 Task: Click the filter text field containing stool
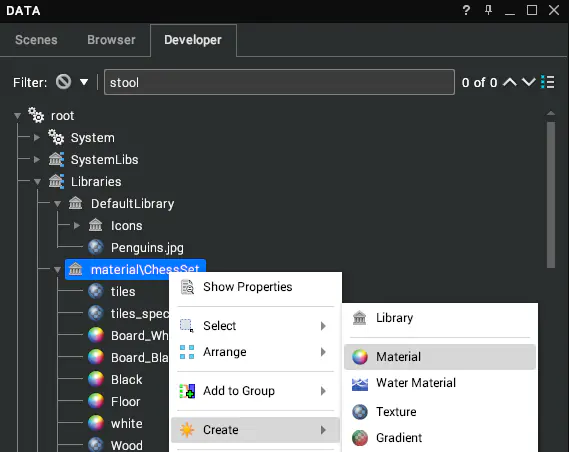[279, 82]
